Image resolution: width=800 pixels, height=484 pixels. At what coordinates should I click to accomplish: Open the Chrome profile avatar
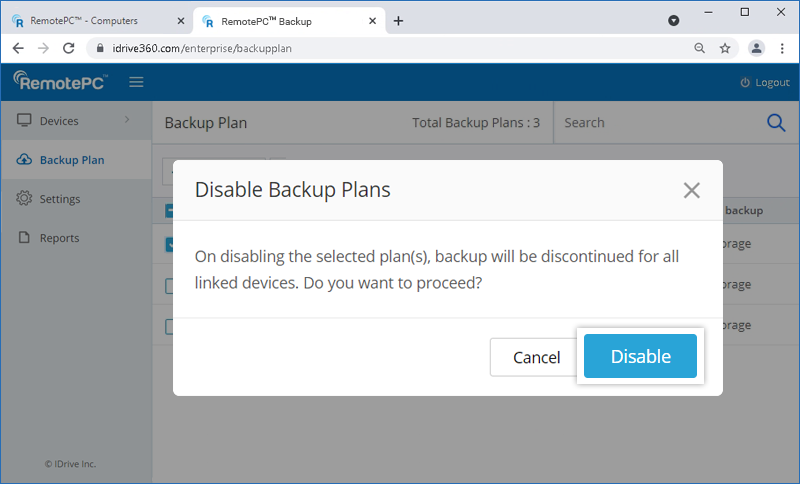[757, 48]
